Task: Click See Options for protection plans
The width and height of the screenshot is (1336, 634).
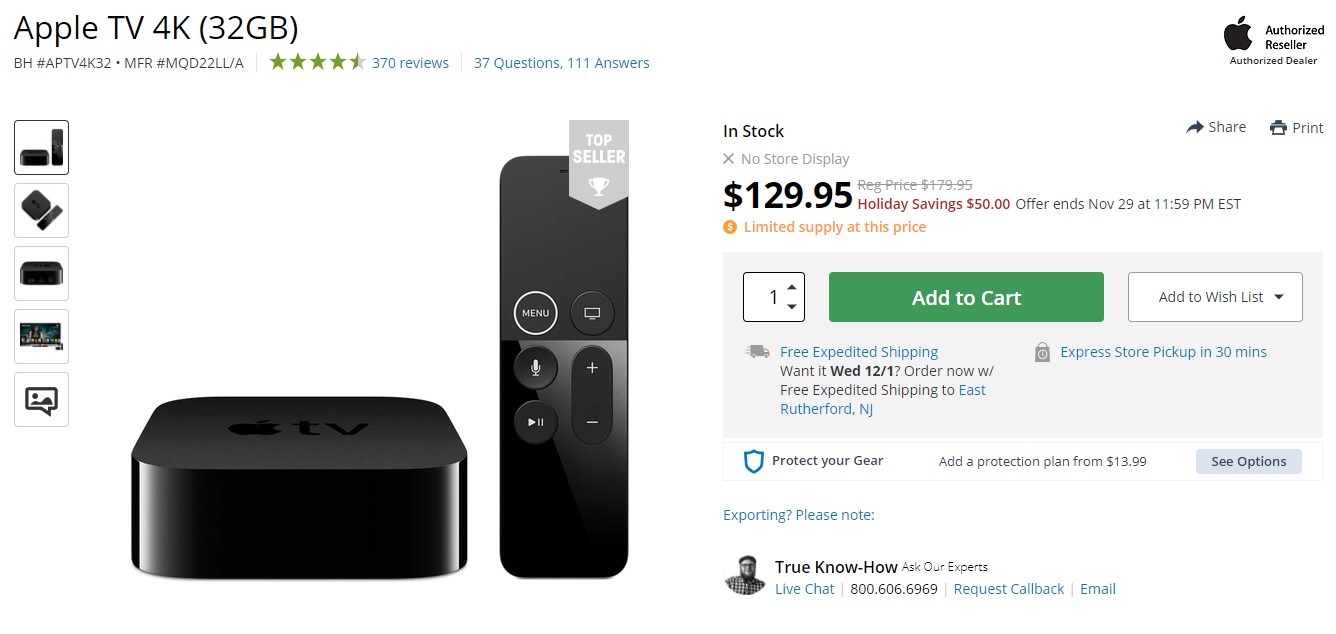Action: pyautogui.click(x=1248, y=461)
